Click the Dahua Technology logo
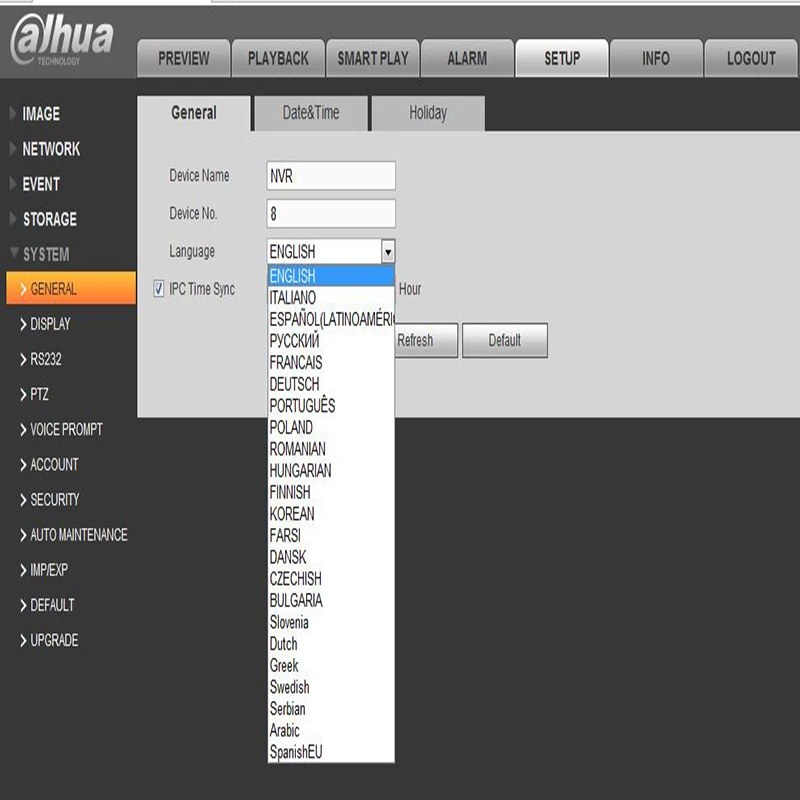This screenshot has width=800, height=800. click(62, 40)
